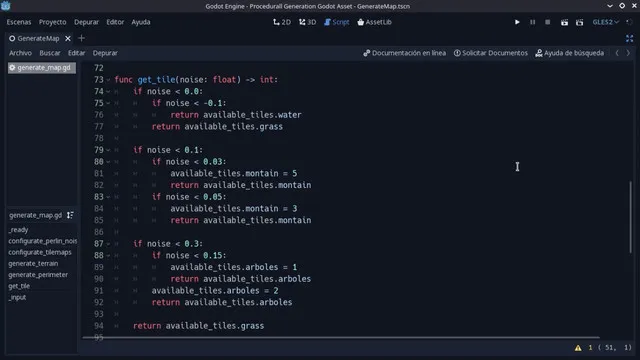
Task: Open script Archivo menu
Action: tap(20, 53)
